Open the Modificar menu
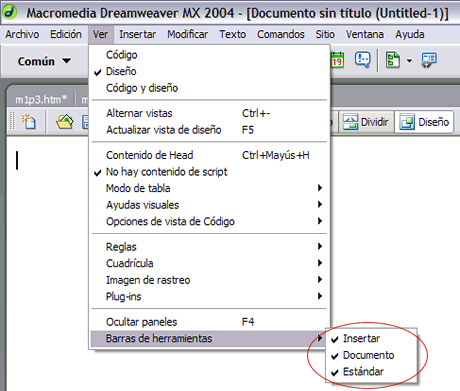 187,34
